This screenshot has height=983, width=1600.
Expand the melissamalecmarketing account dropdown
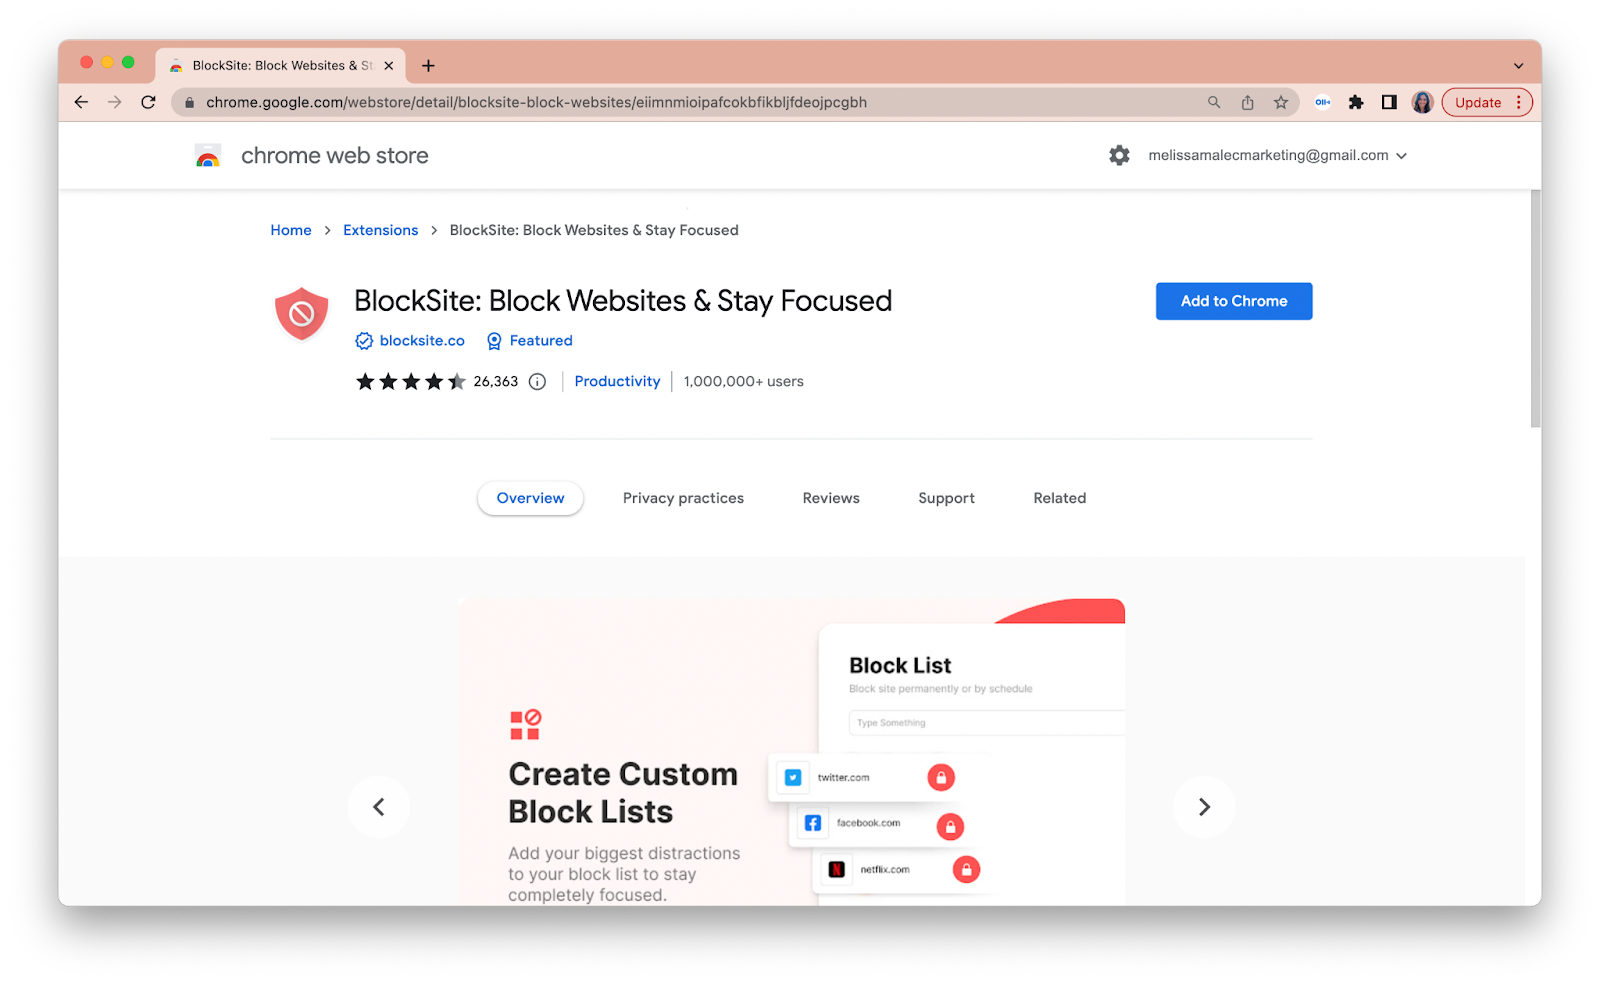(1278, 156)
